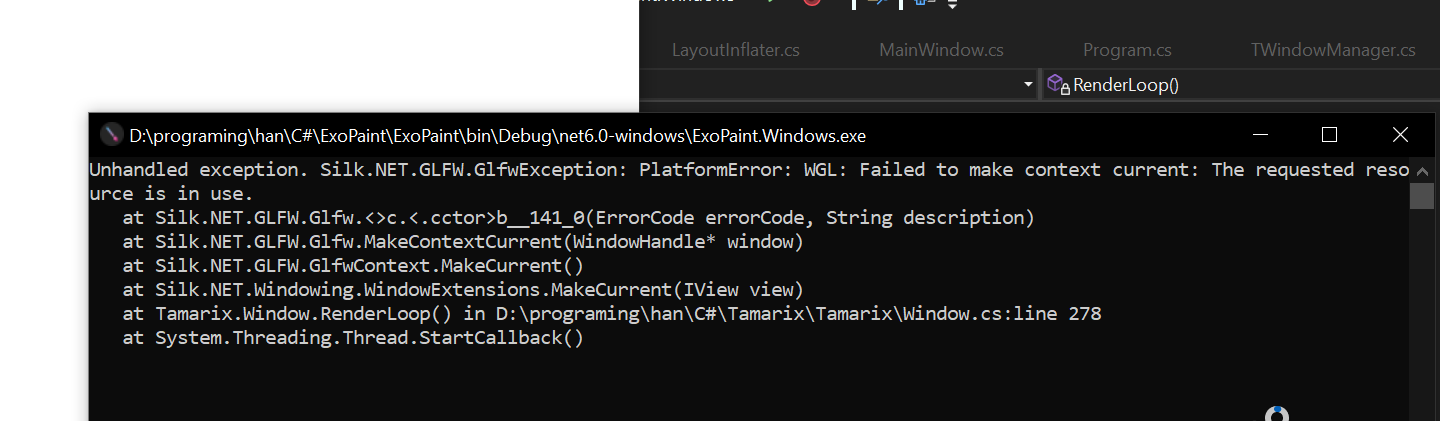Click the purple RenderLoop method icon
This screenshot has width=1440, height=421.
(x=1058, y=85)
